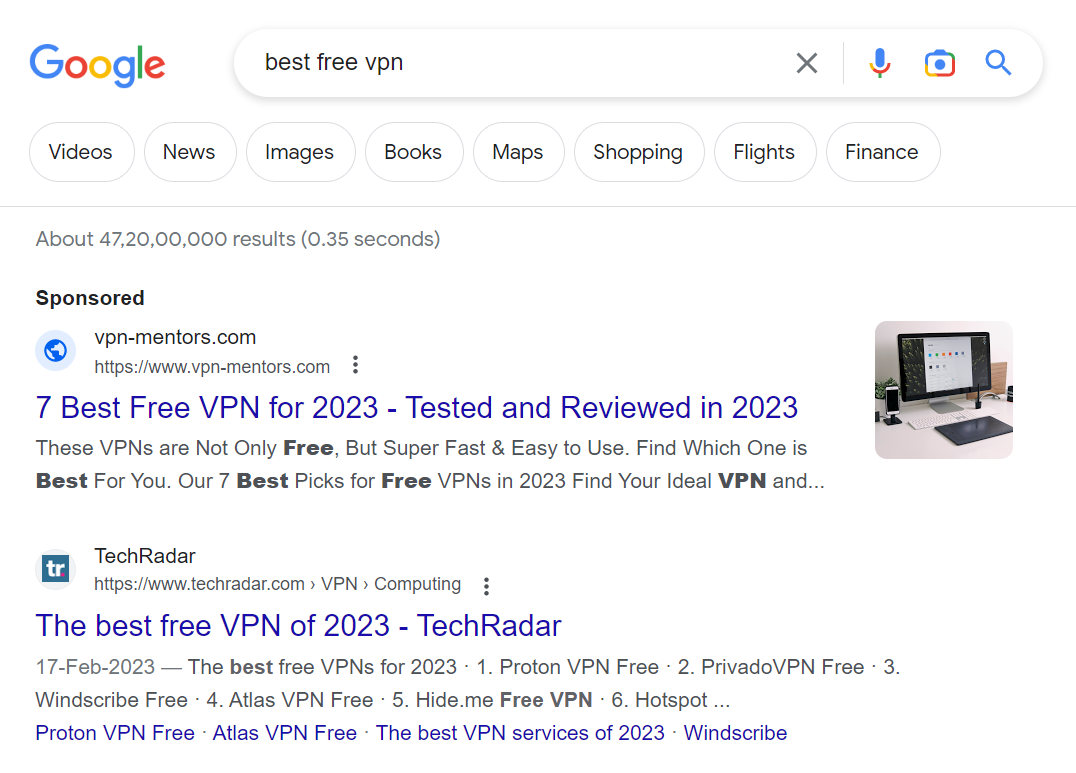Open '7 Best Free VPN for 2023' ad link
The height and width of the screenshot is (773, 1076).
417,408
